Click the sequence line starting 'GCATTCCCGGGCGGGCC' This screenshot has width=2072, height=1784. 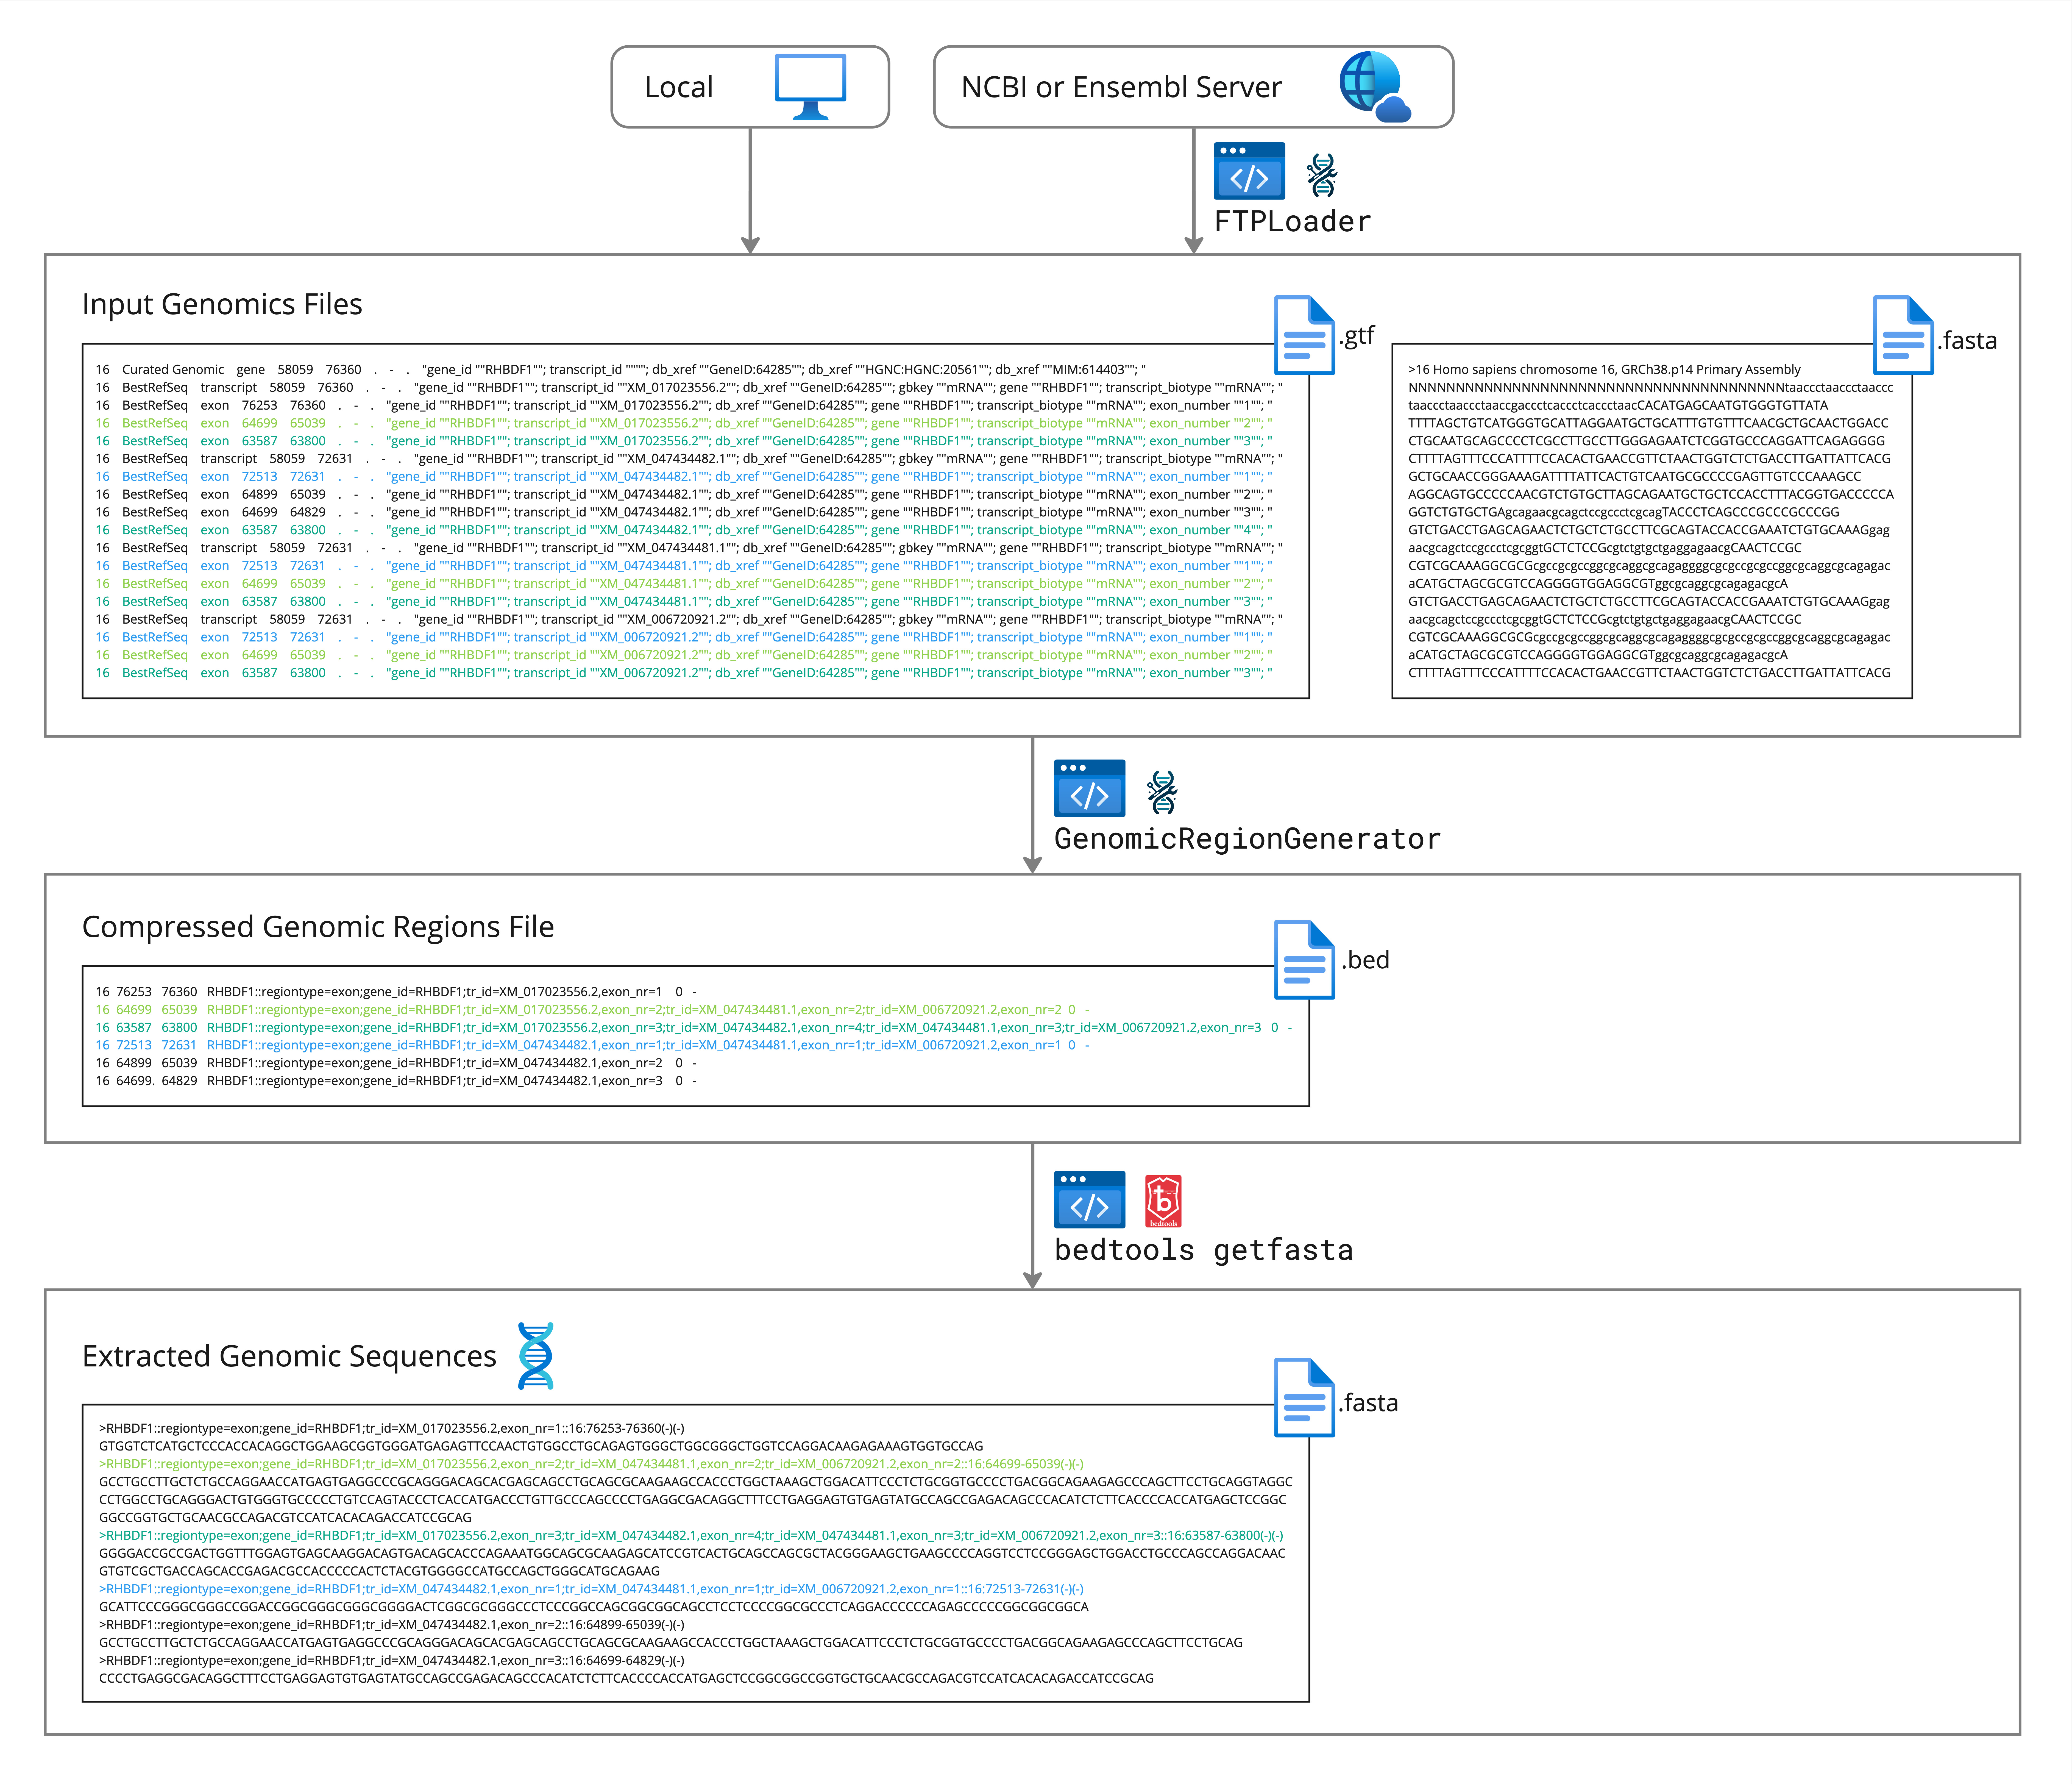tap(594, 1607)
